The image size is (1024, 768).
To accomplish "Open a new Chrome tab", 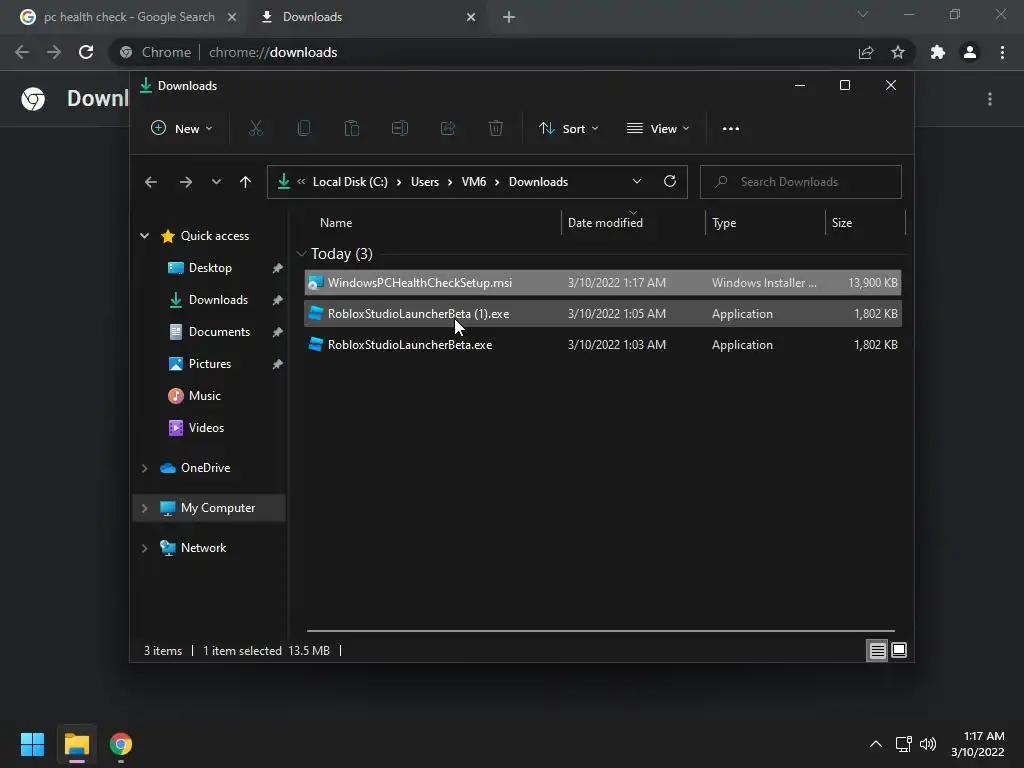I will [x=509, y=17].
